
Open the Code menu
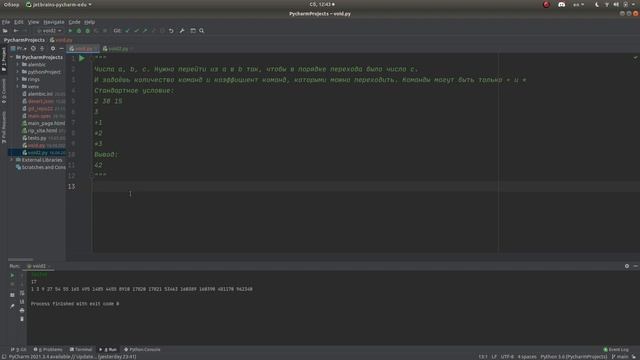(x=74, y=22)
